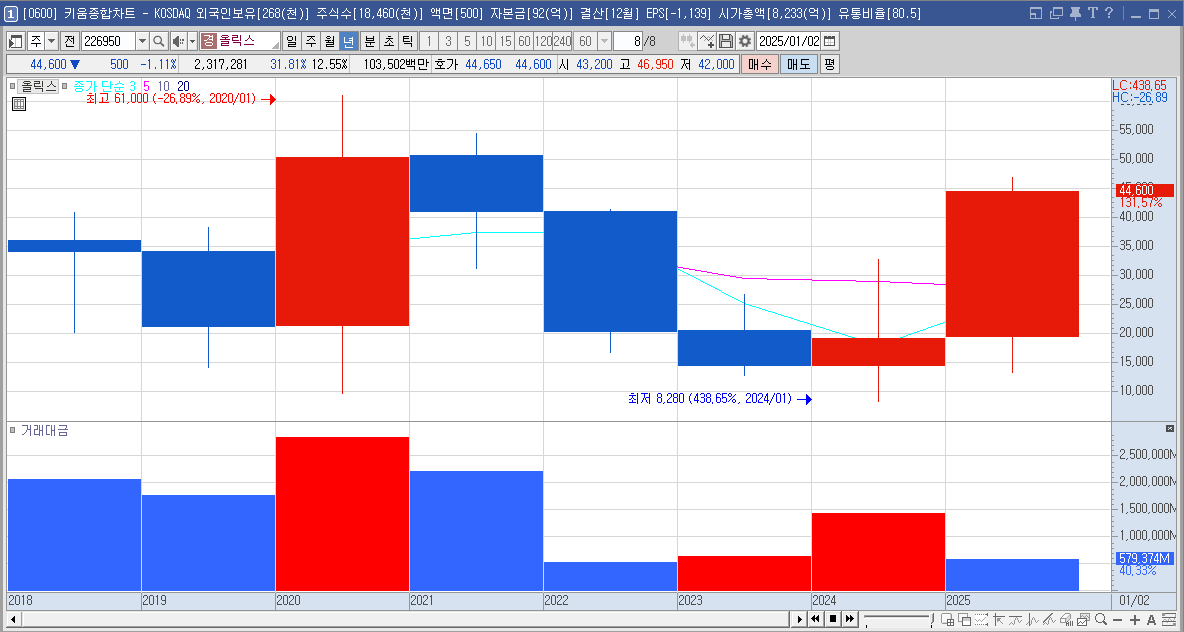Select the 240 interval button

tap(562, 41)
